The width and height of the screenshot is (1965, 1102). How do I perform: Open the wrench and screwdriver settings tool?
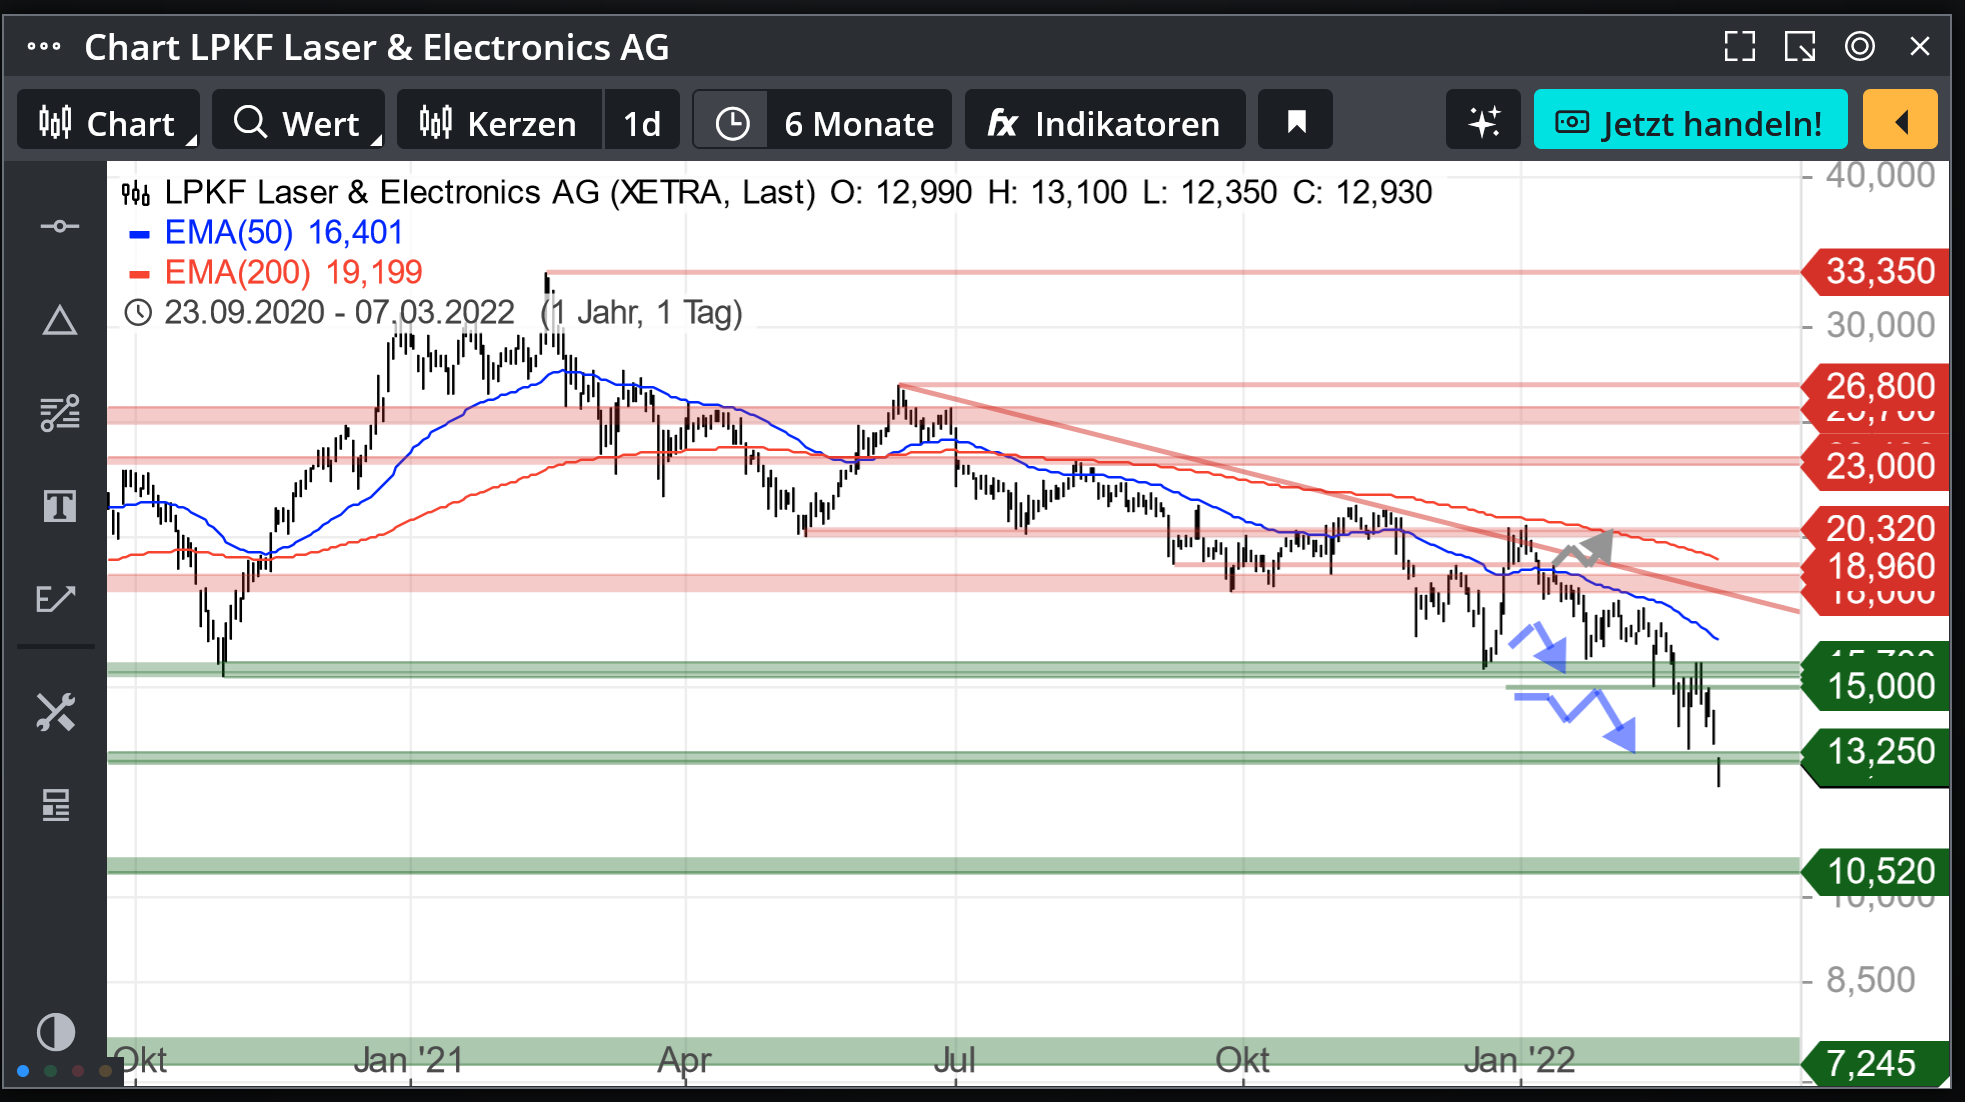[56, 712]
